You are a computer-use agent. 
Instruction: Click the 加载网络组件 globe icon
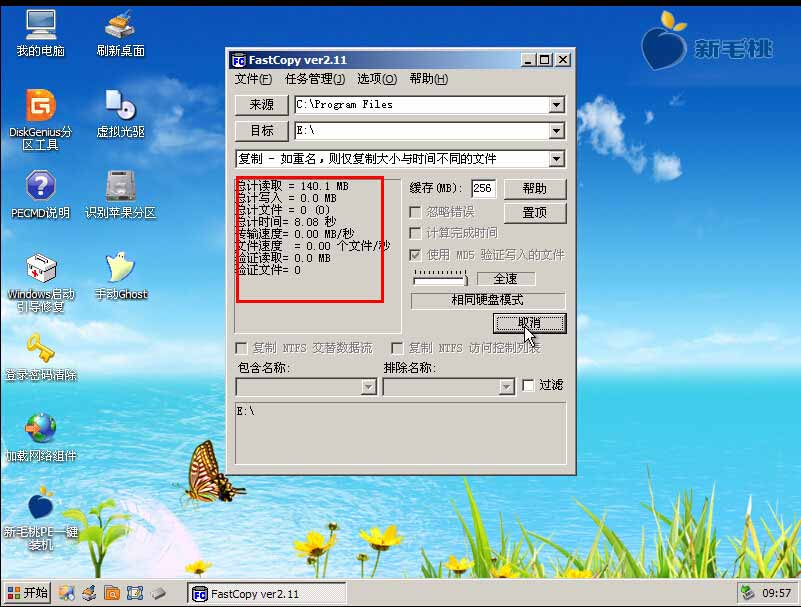point(40,437)
